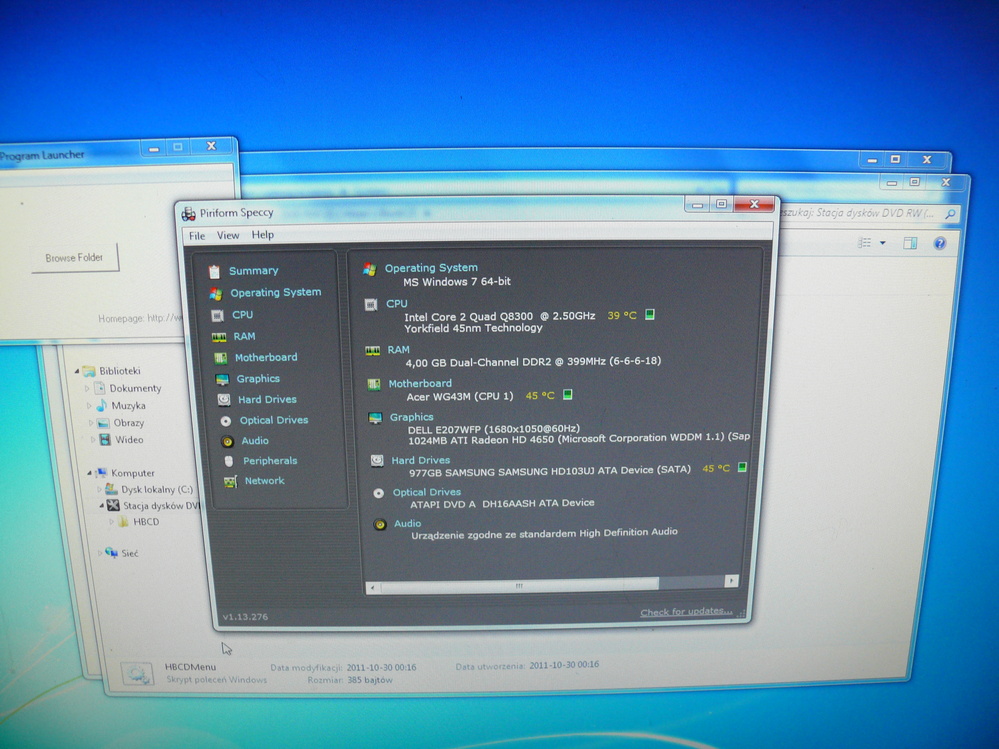Click the right scroll arrow in Speccy
999x749 pixels.
731,581
